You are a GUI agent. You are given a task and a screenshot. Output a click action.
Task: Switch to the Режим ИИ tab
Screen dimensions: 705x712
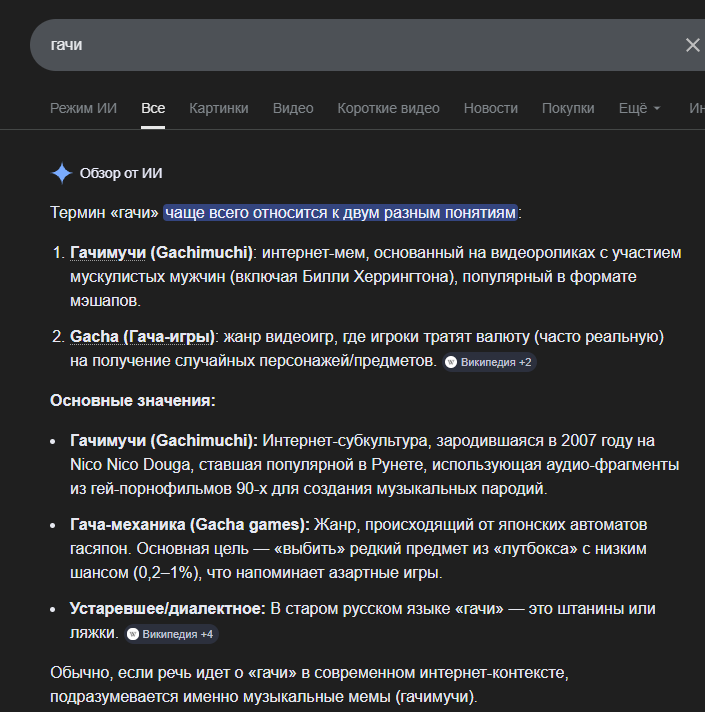(83, 108)
